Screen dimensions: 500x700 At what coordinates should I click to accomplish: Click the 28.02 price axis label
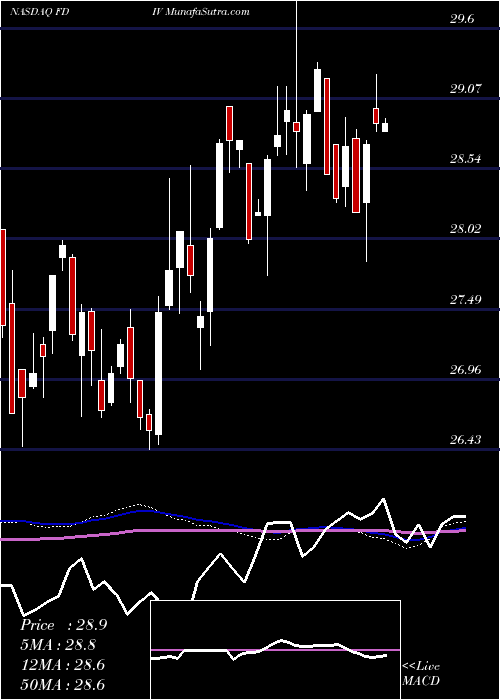[x=467, y=229]
